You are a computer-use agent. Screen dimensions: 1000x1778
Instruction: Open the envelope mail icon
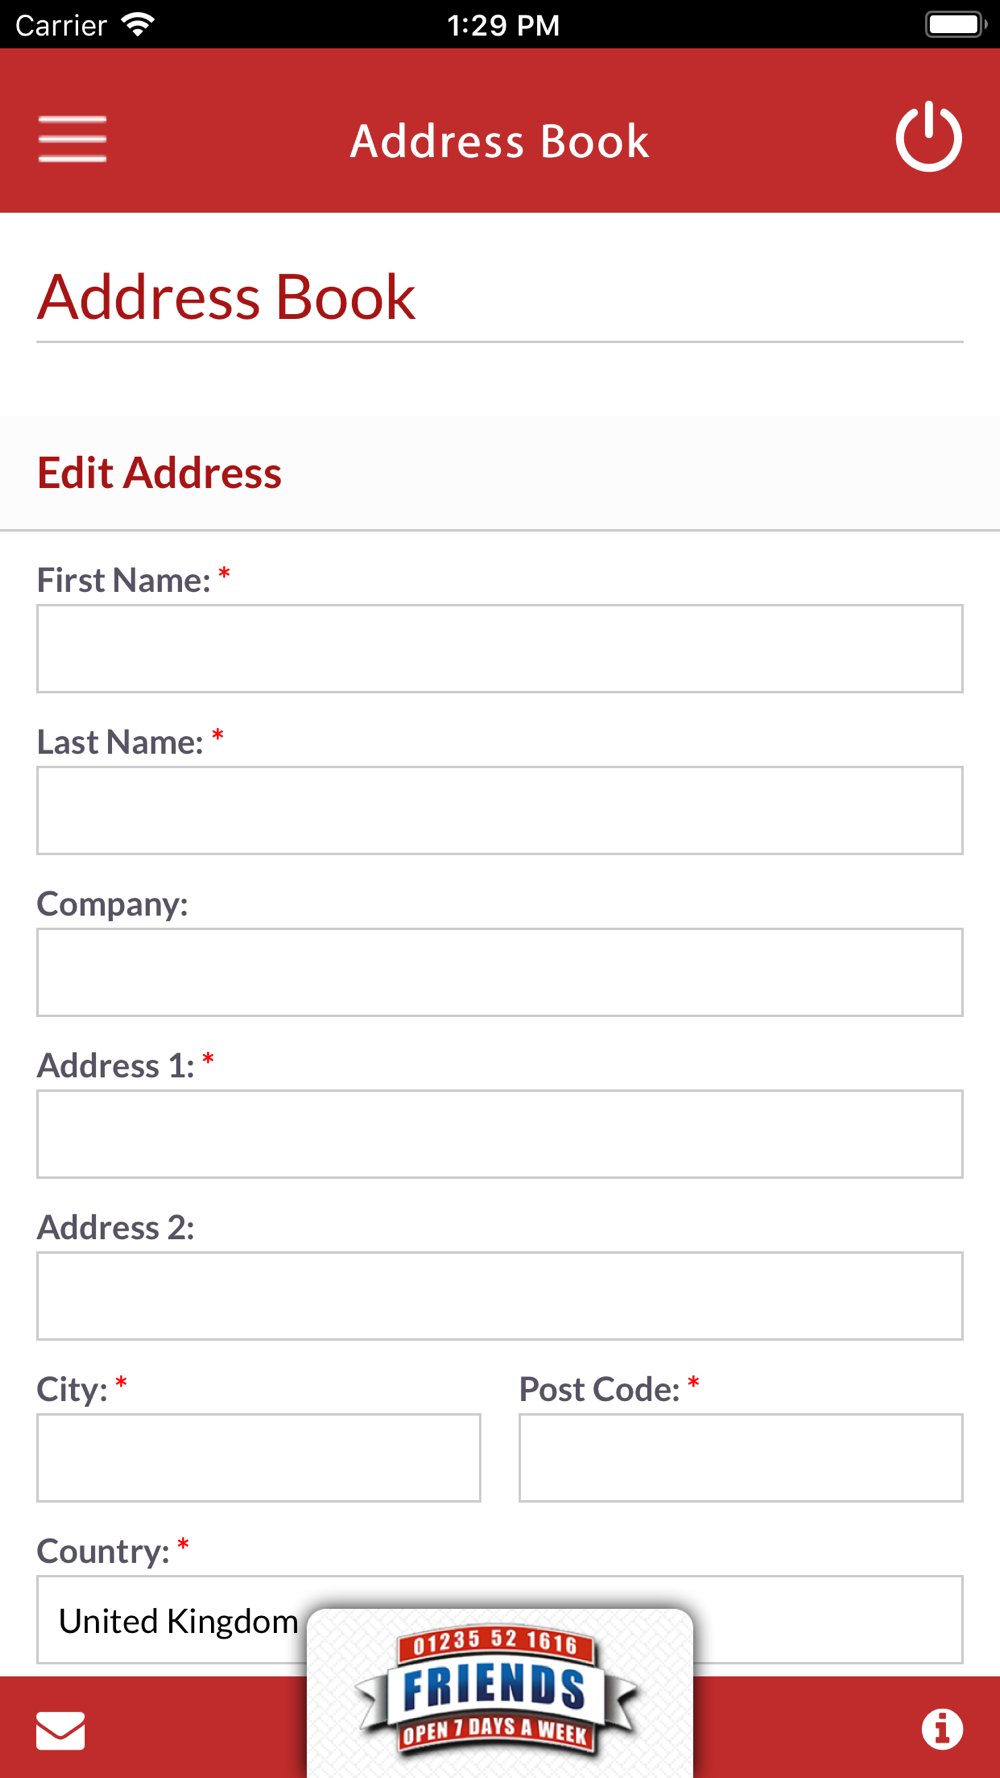click(x=61, y=1730)
